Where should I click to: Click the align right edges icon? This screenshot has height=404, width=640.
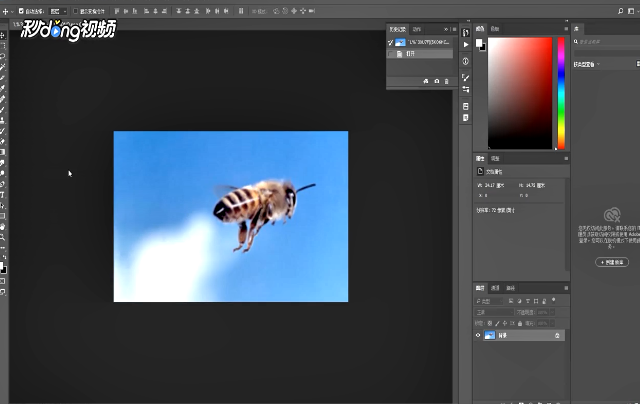pyautogui.click(x=164, y=11)
